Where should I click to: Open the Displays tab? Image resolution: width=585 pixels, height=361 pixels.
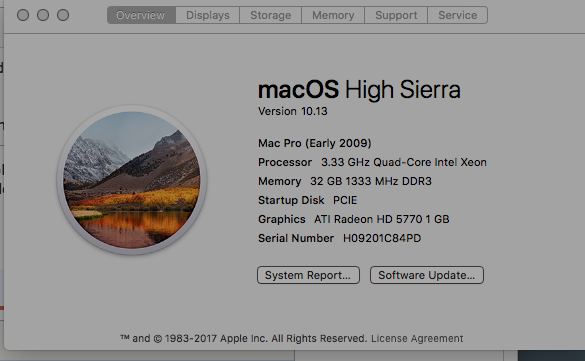[207, 15]
